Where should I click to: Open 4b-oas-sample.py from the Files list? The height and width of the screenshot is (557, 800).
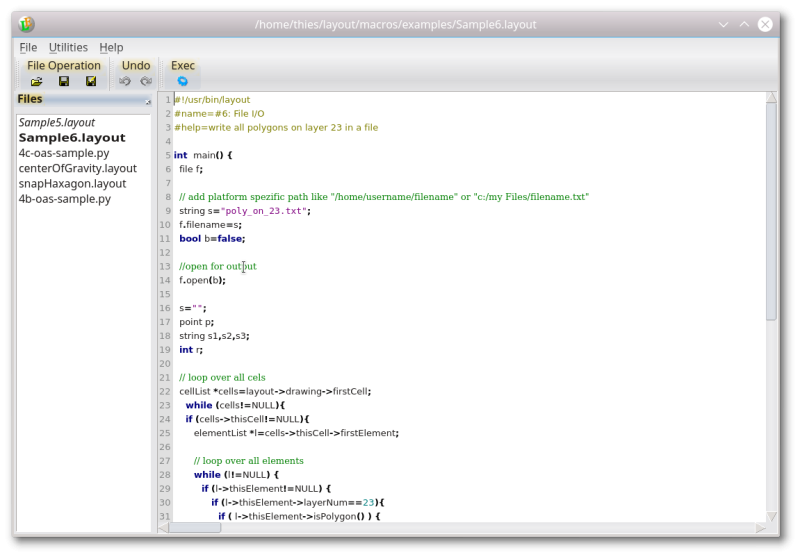click(65, 199)
